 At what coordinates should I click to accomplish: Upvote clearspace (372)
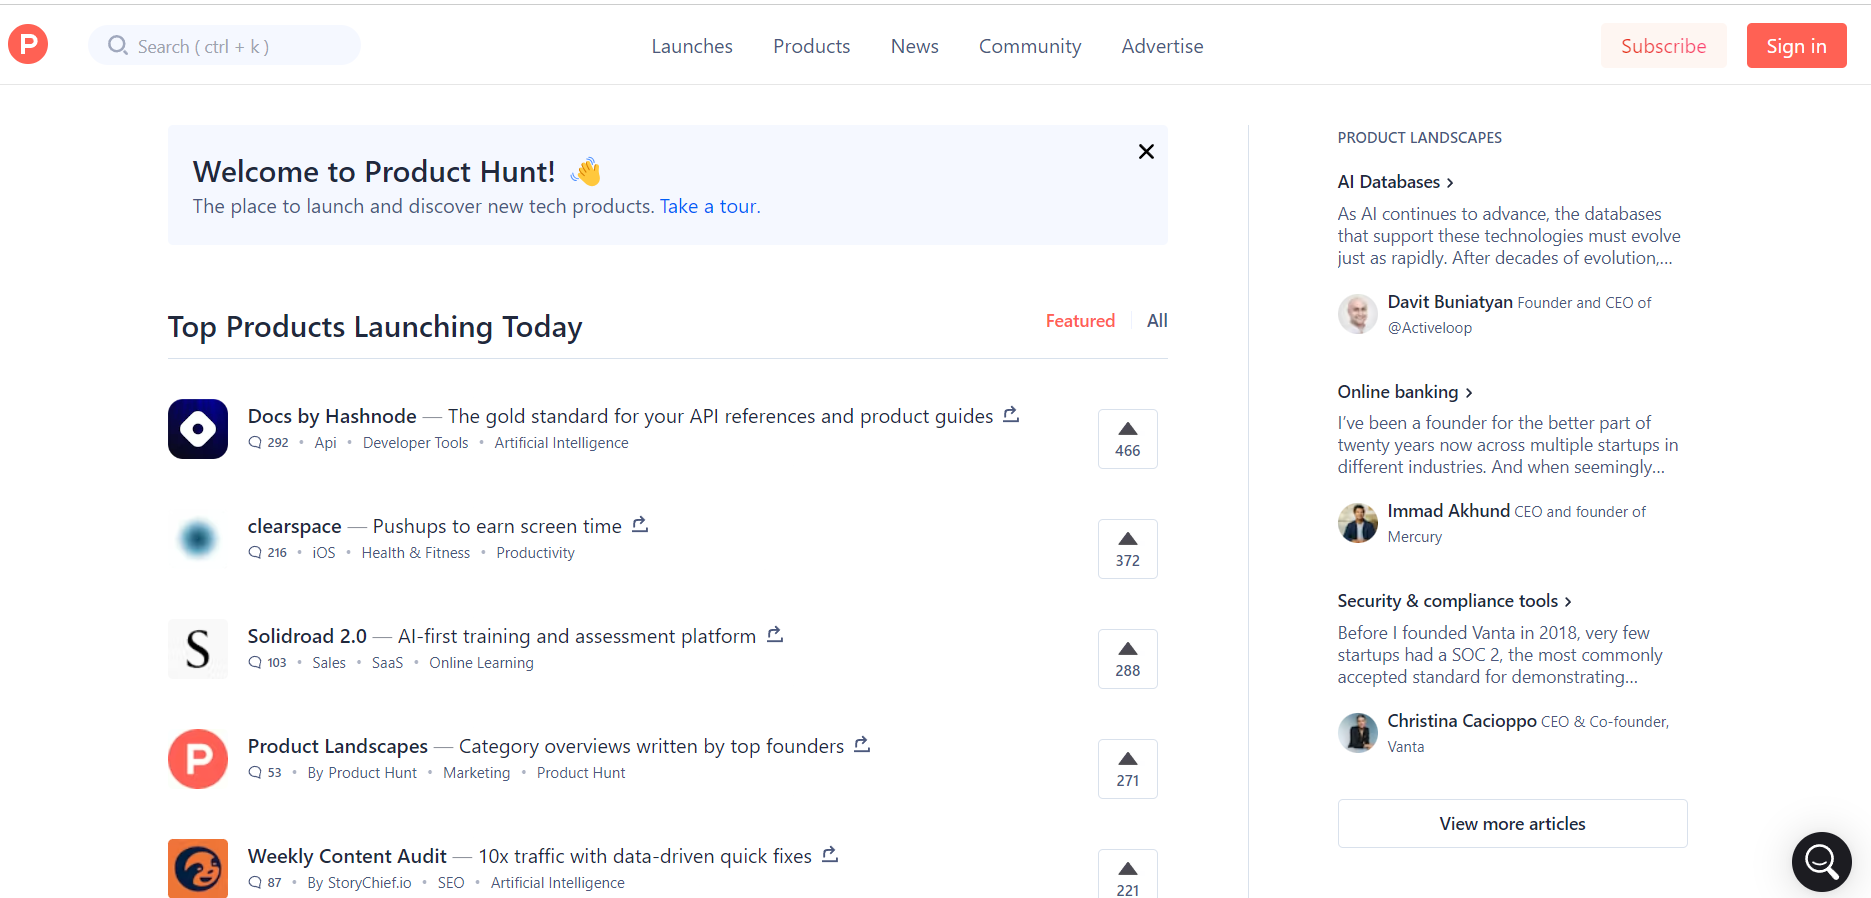(x=1127, y=549)
